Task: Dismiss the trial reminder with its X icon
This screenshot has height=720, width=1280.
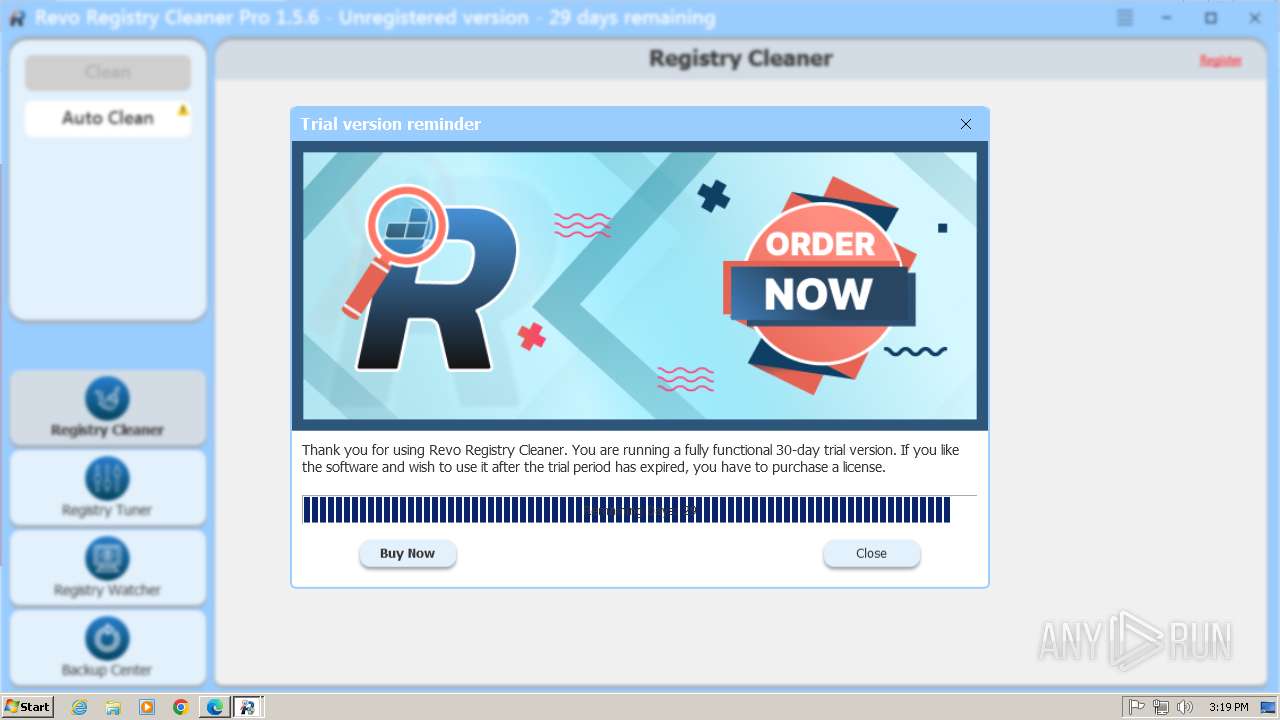Action: coord(965,124)
